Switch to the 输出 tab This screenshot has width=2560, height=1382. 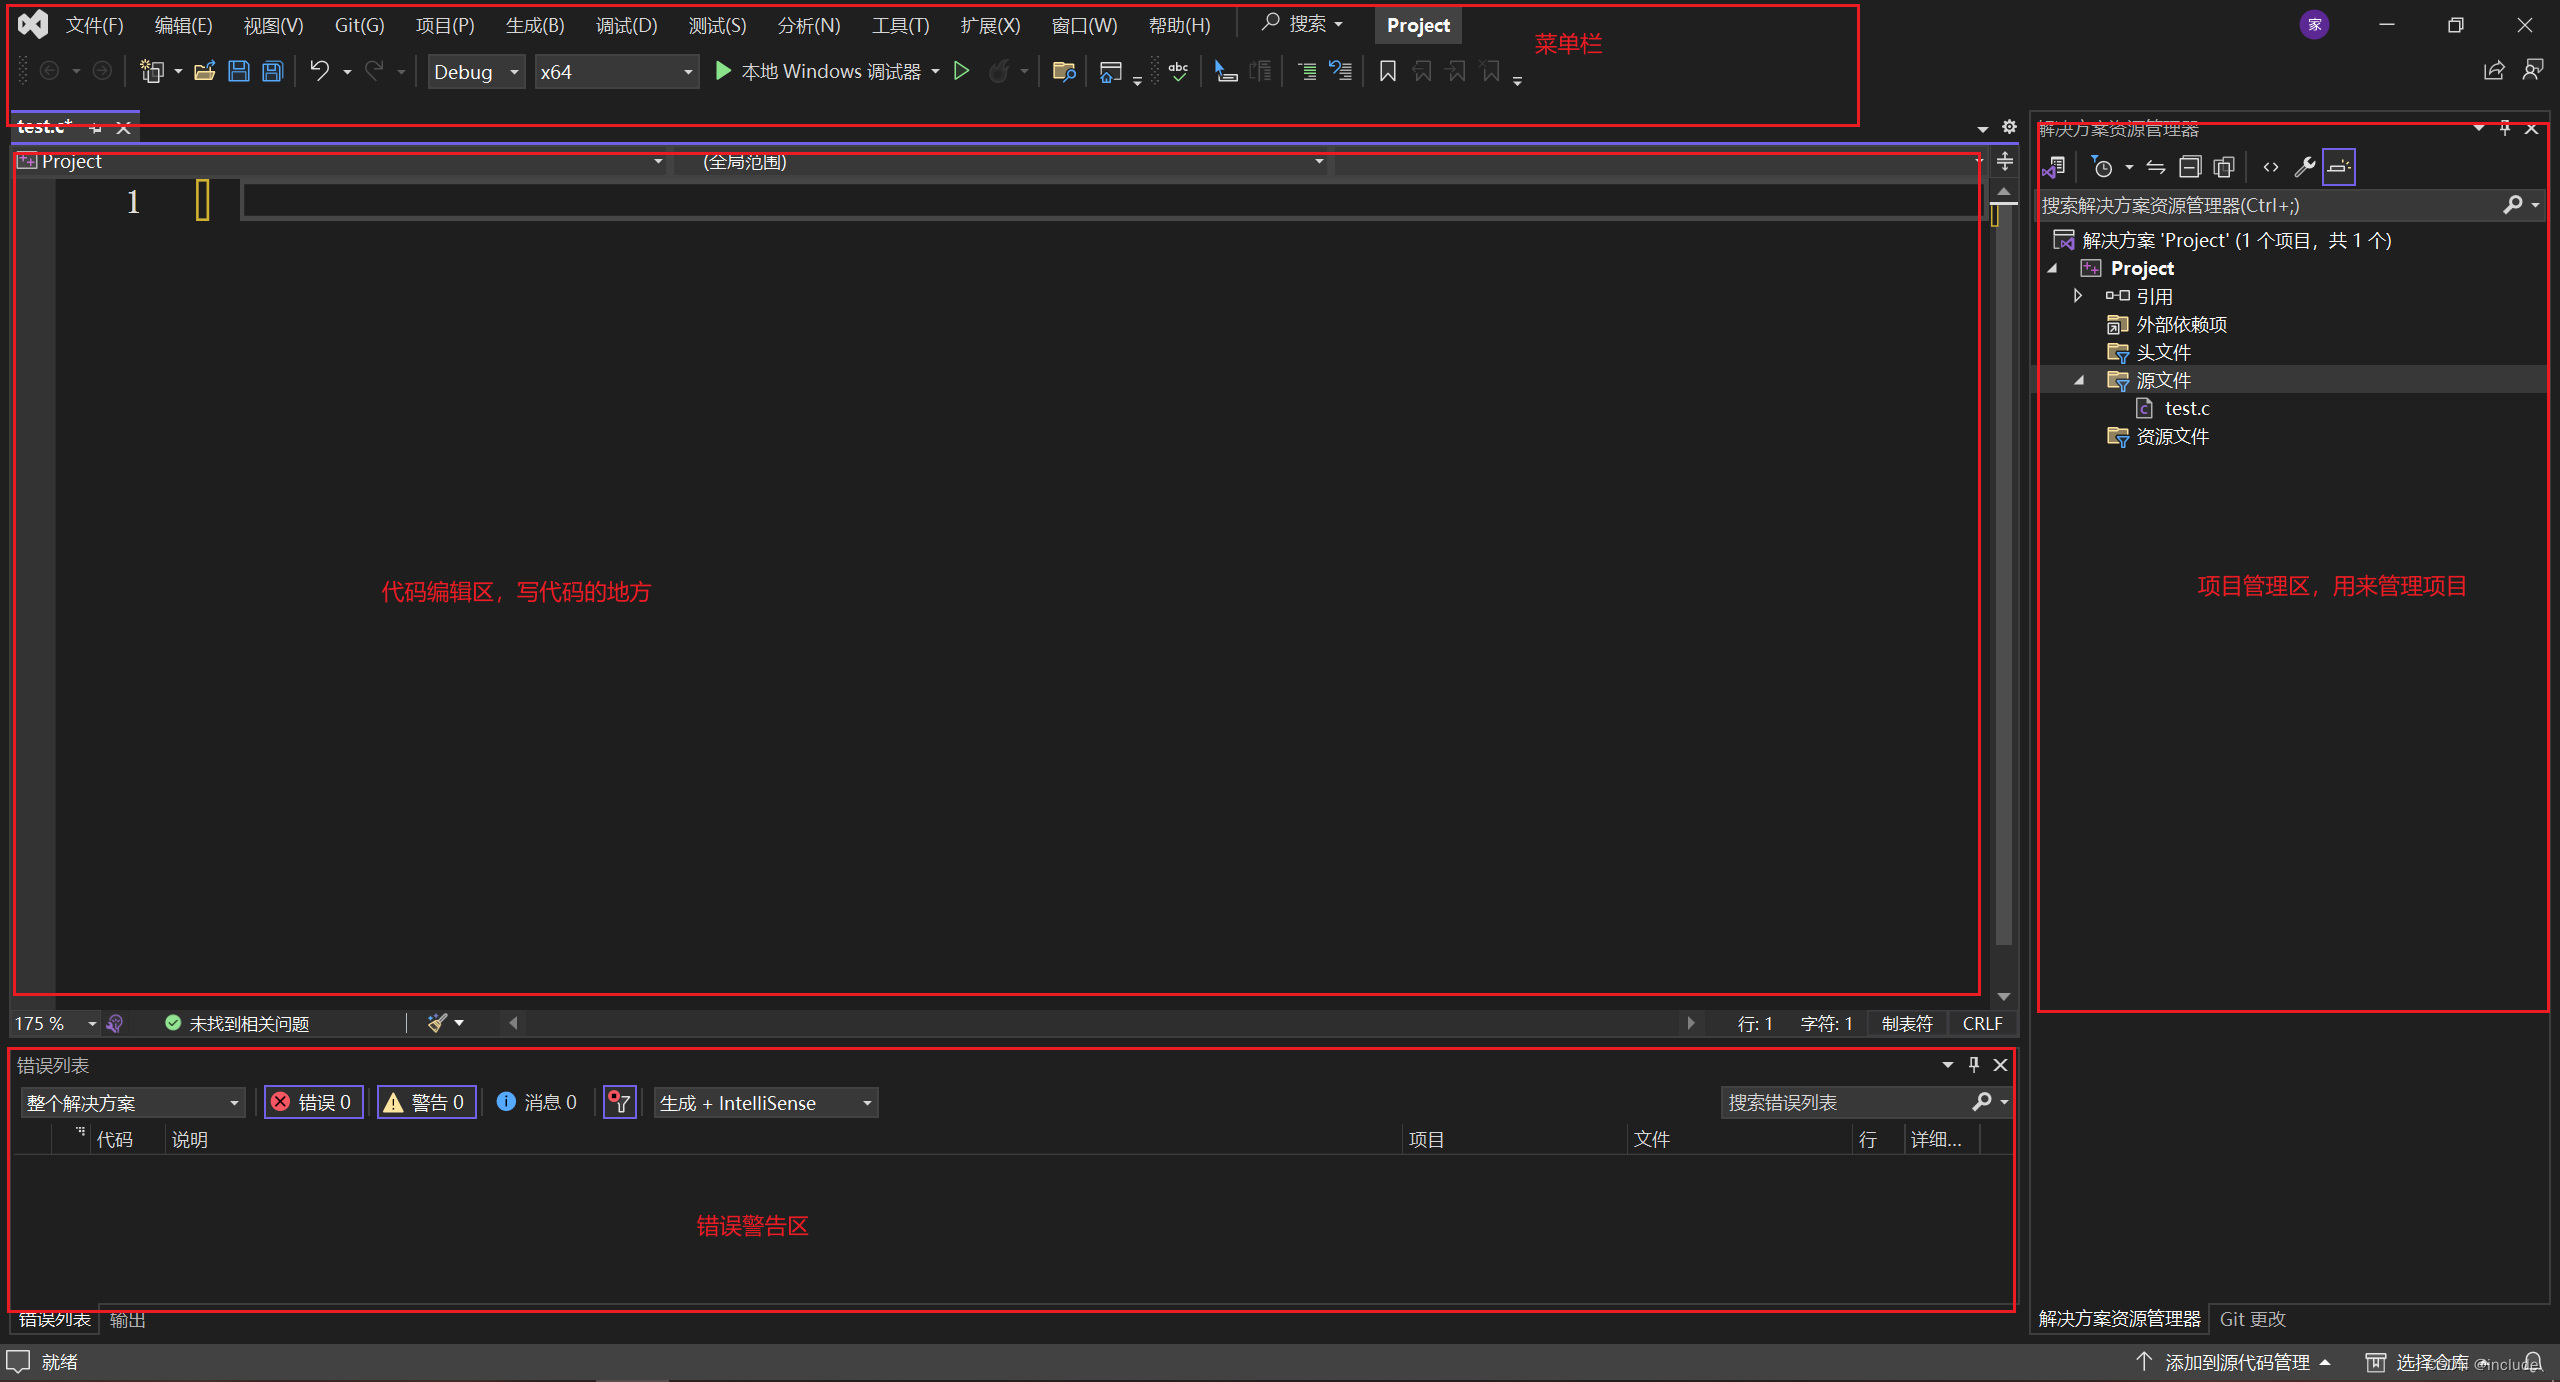(128, 1320)
